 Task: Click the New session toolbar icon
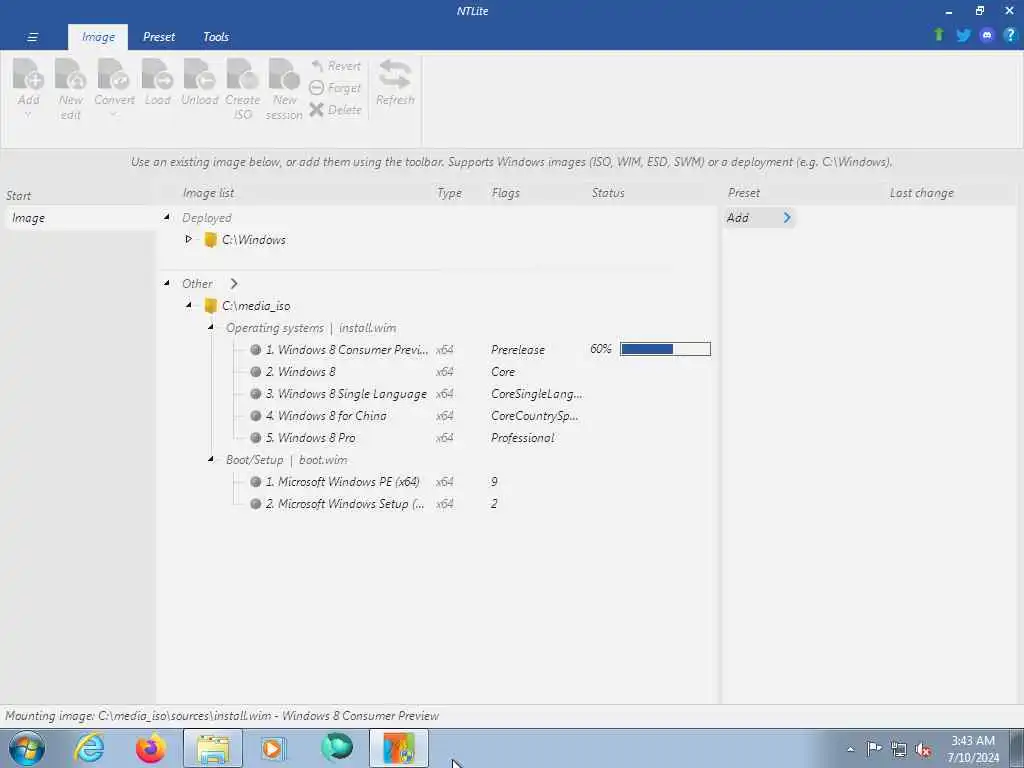[x=284, y=74]
